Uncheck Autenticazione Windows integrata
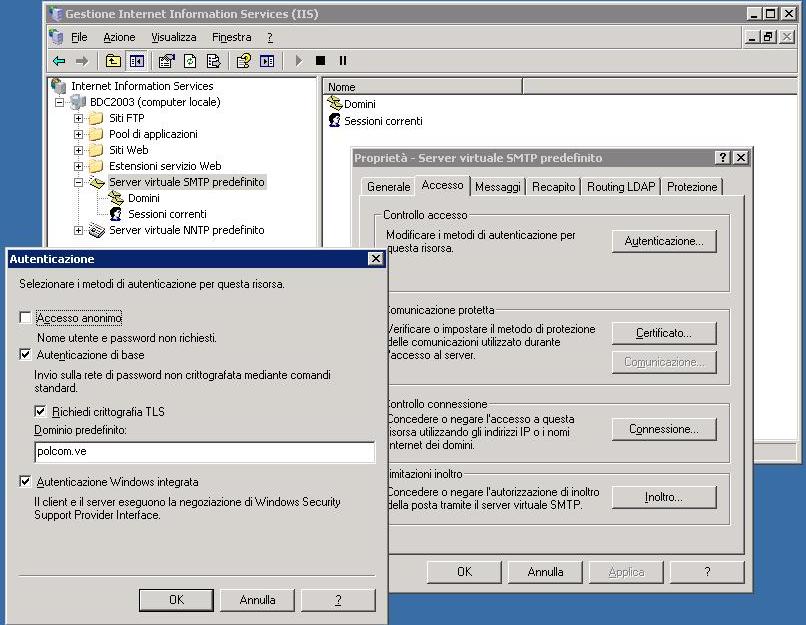 25,481
